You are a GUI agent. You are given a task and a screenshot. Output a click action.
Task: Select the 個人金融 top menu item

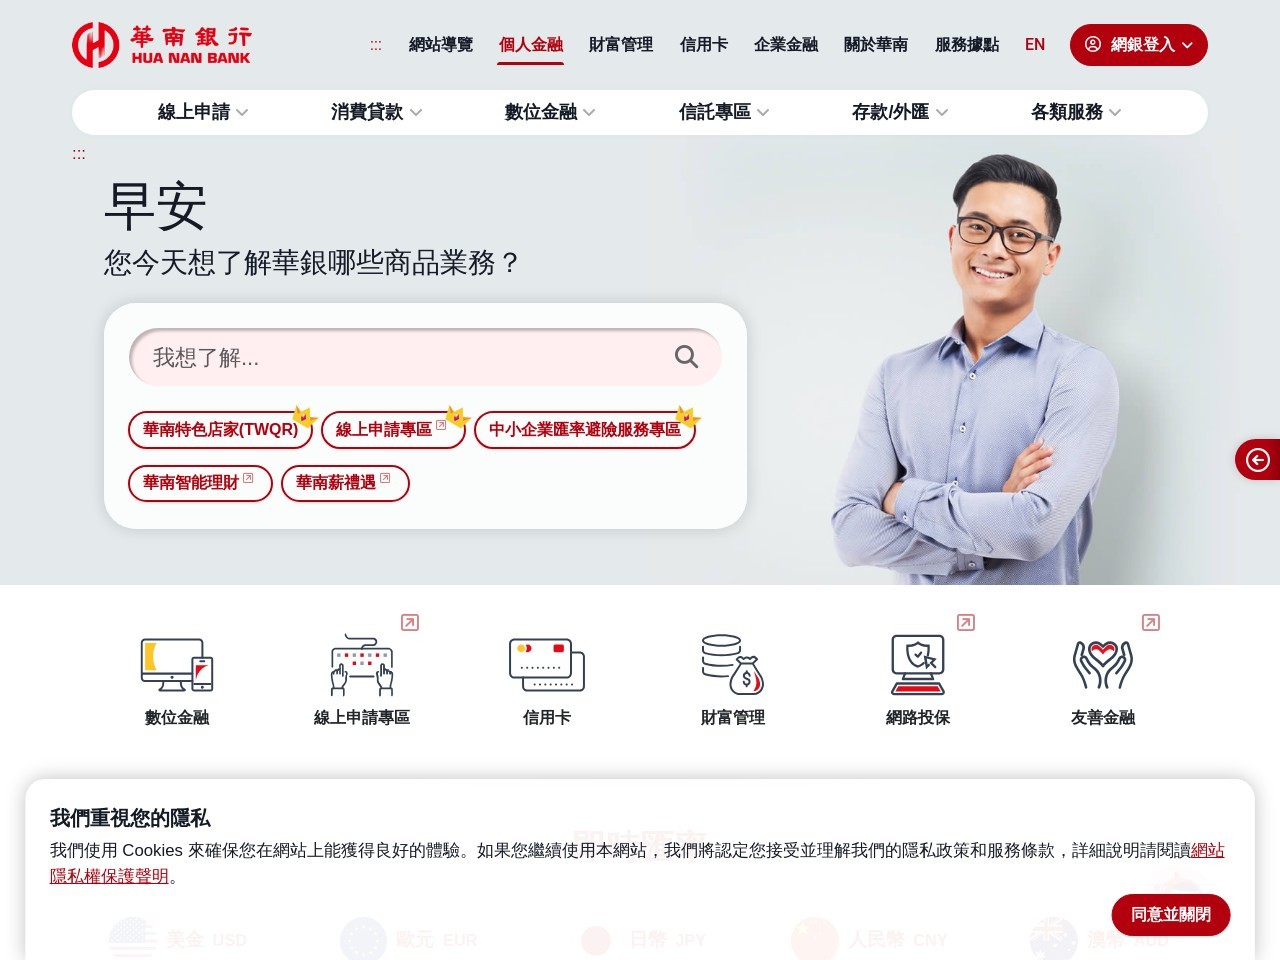pyautogui.click(x=531, y=45)
